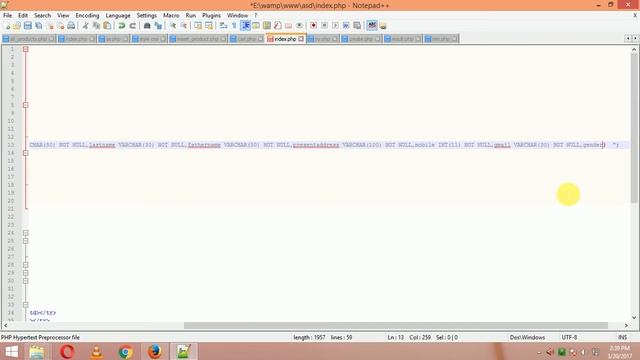640x360 pixels.
Task: Collapse the fold marker on line 14
Action: click(x=26, y=153)
